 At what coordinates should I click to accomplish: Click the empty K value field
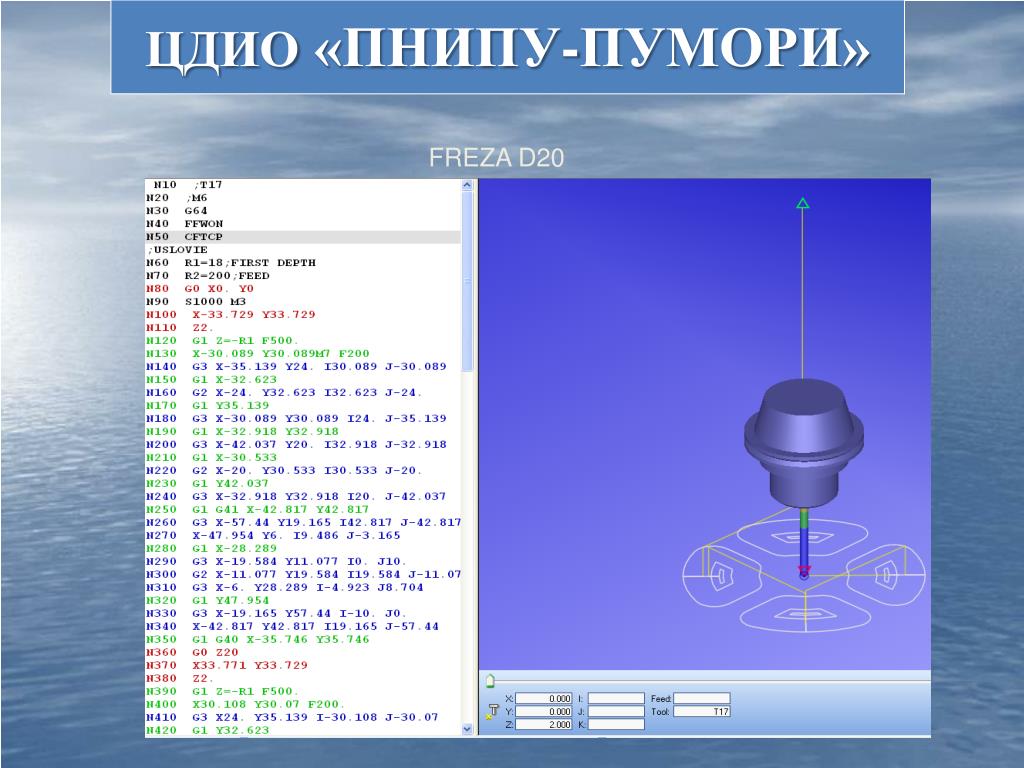(x=616, y=724)
